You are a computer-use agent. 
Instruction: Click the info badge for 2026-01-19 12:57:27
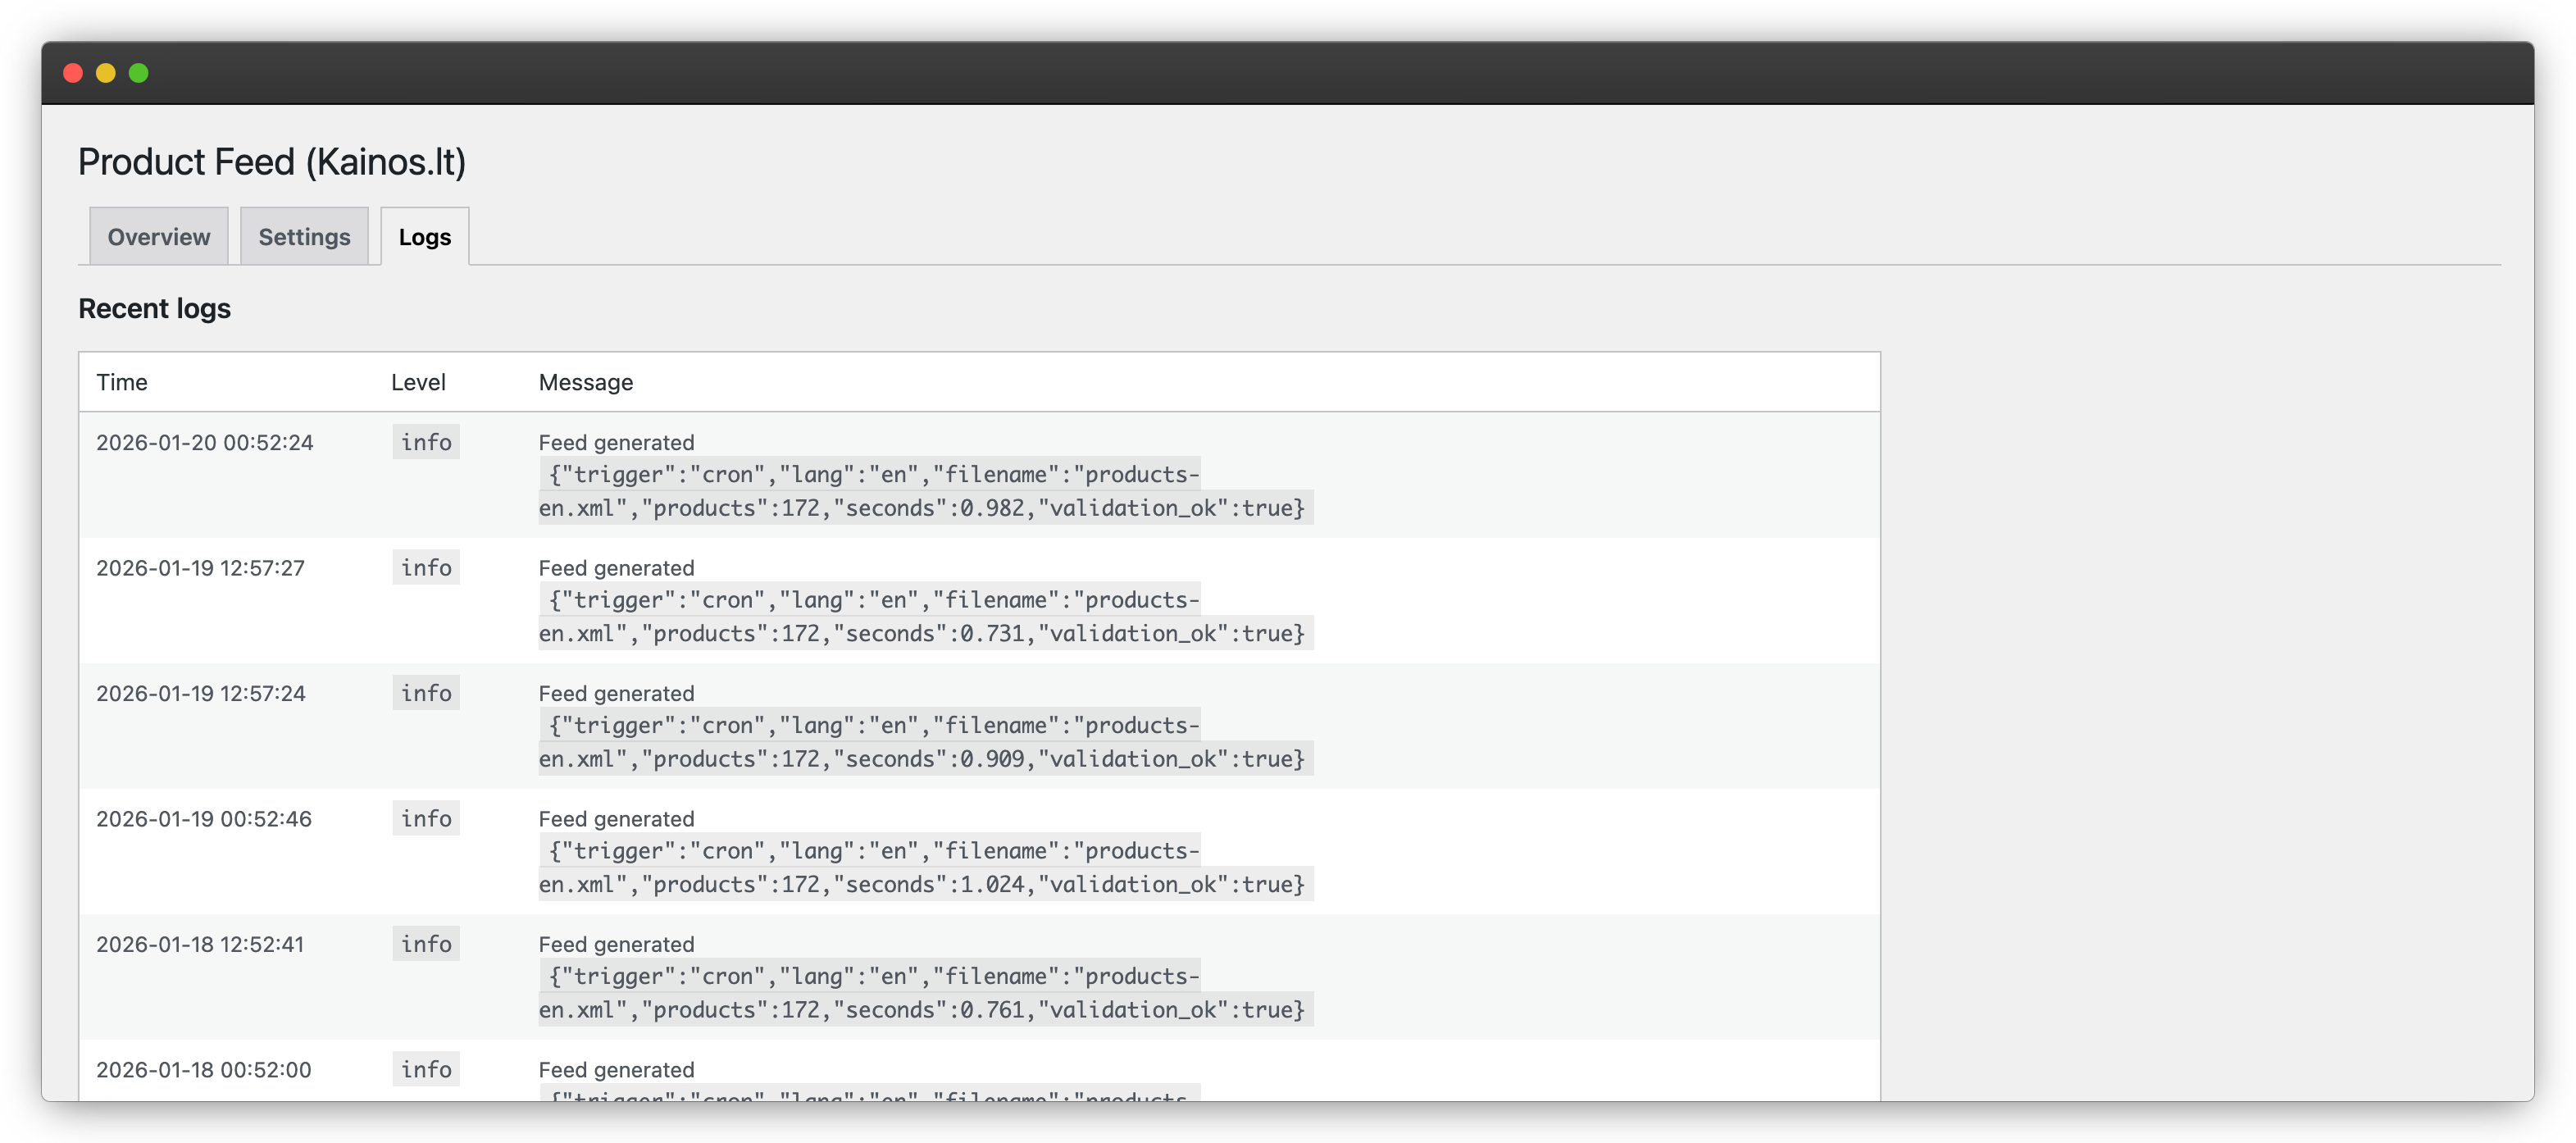(x=426, y=568)
